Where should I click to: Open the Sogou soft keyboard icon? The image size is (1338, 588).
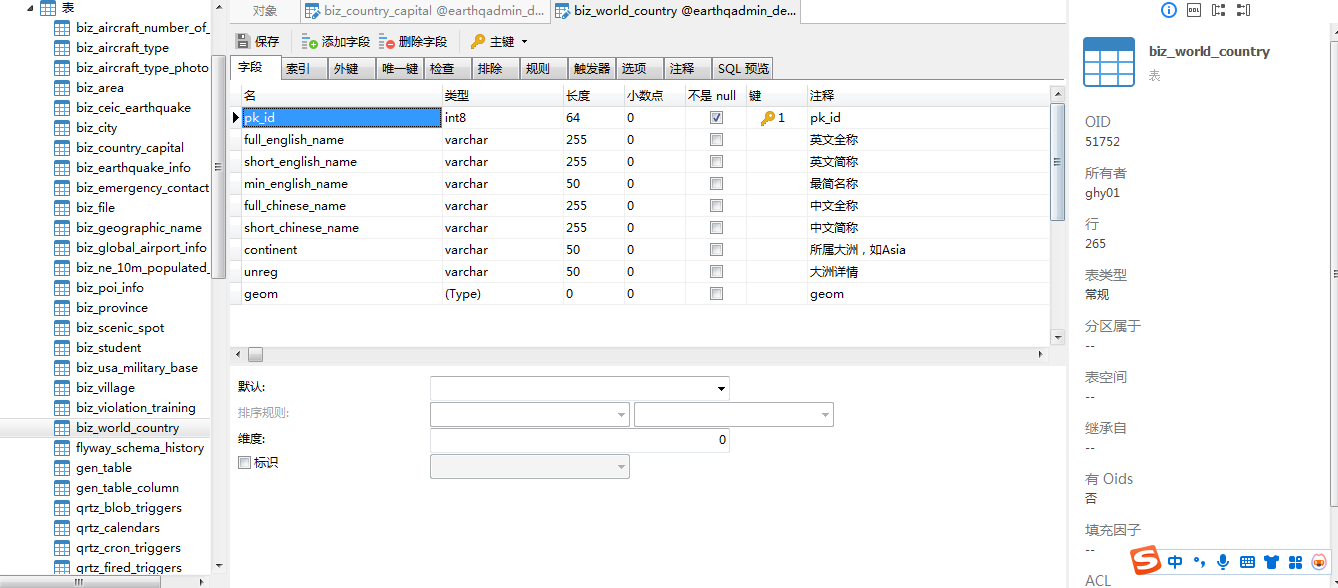[x=1247, y=562]
